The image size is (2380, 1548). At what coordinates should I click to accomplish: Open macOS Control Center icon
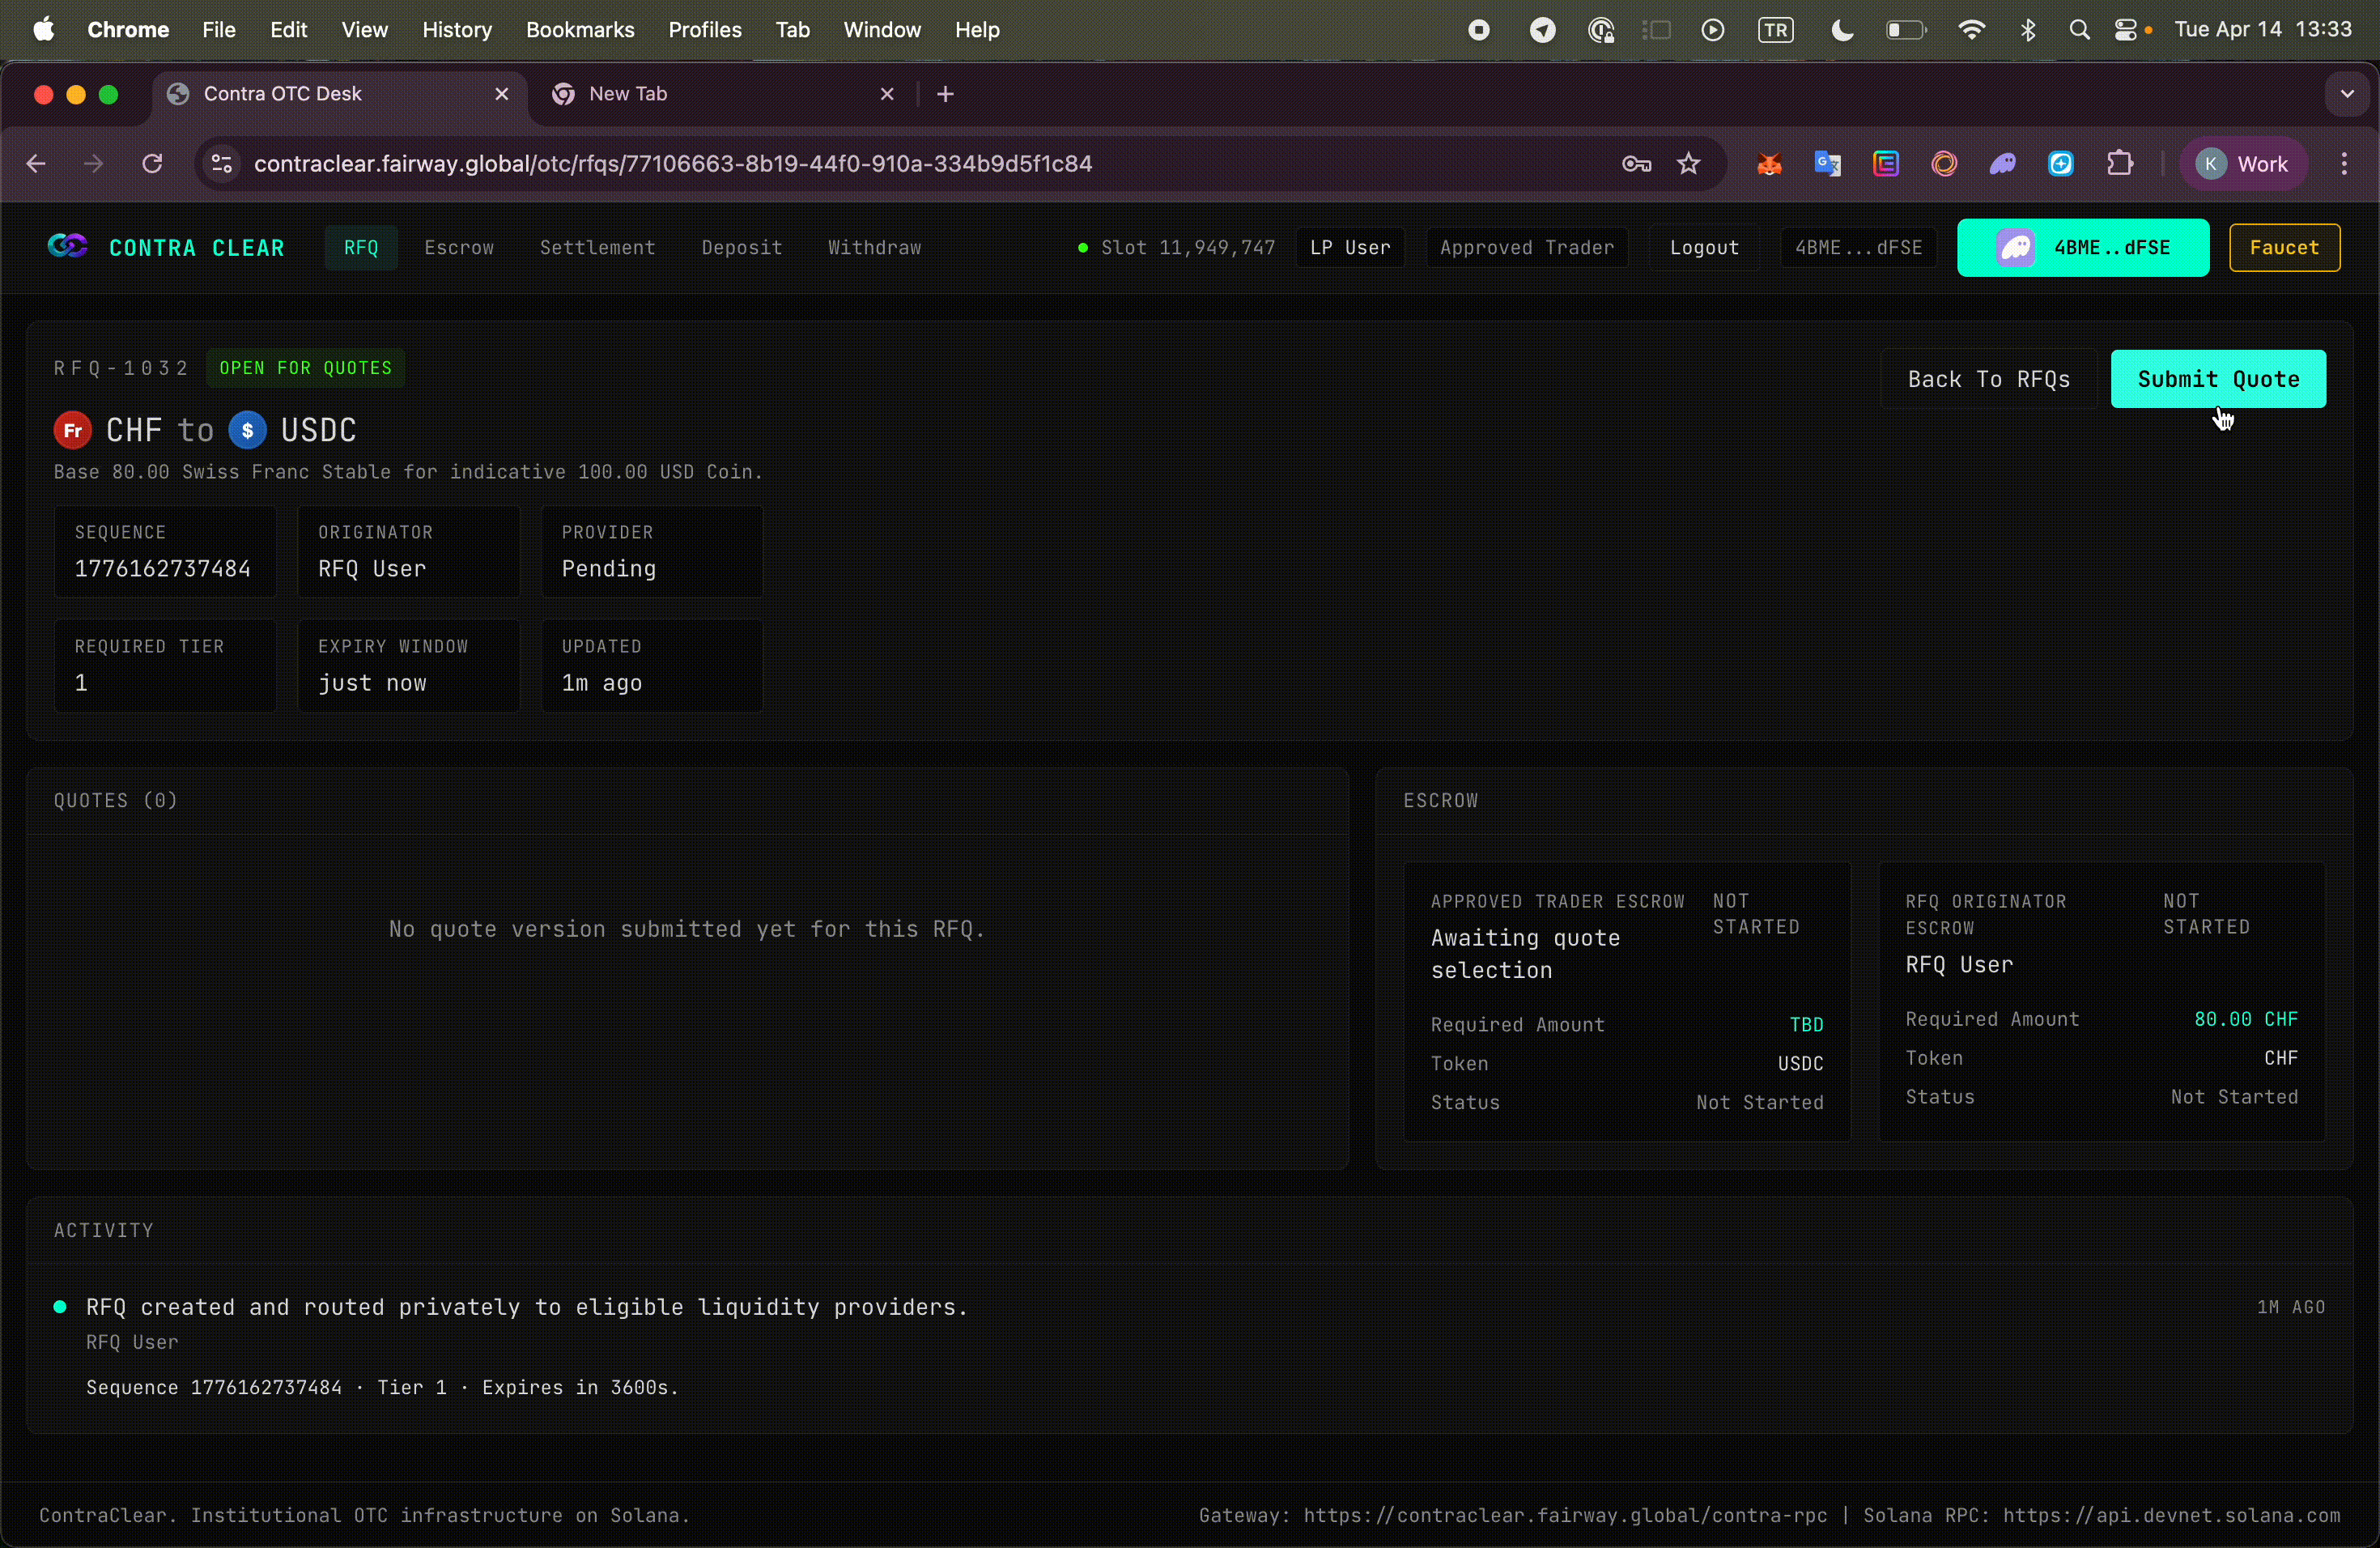[2124, 30]
